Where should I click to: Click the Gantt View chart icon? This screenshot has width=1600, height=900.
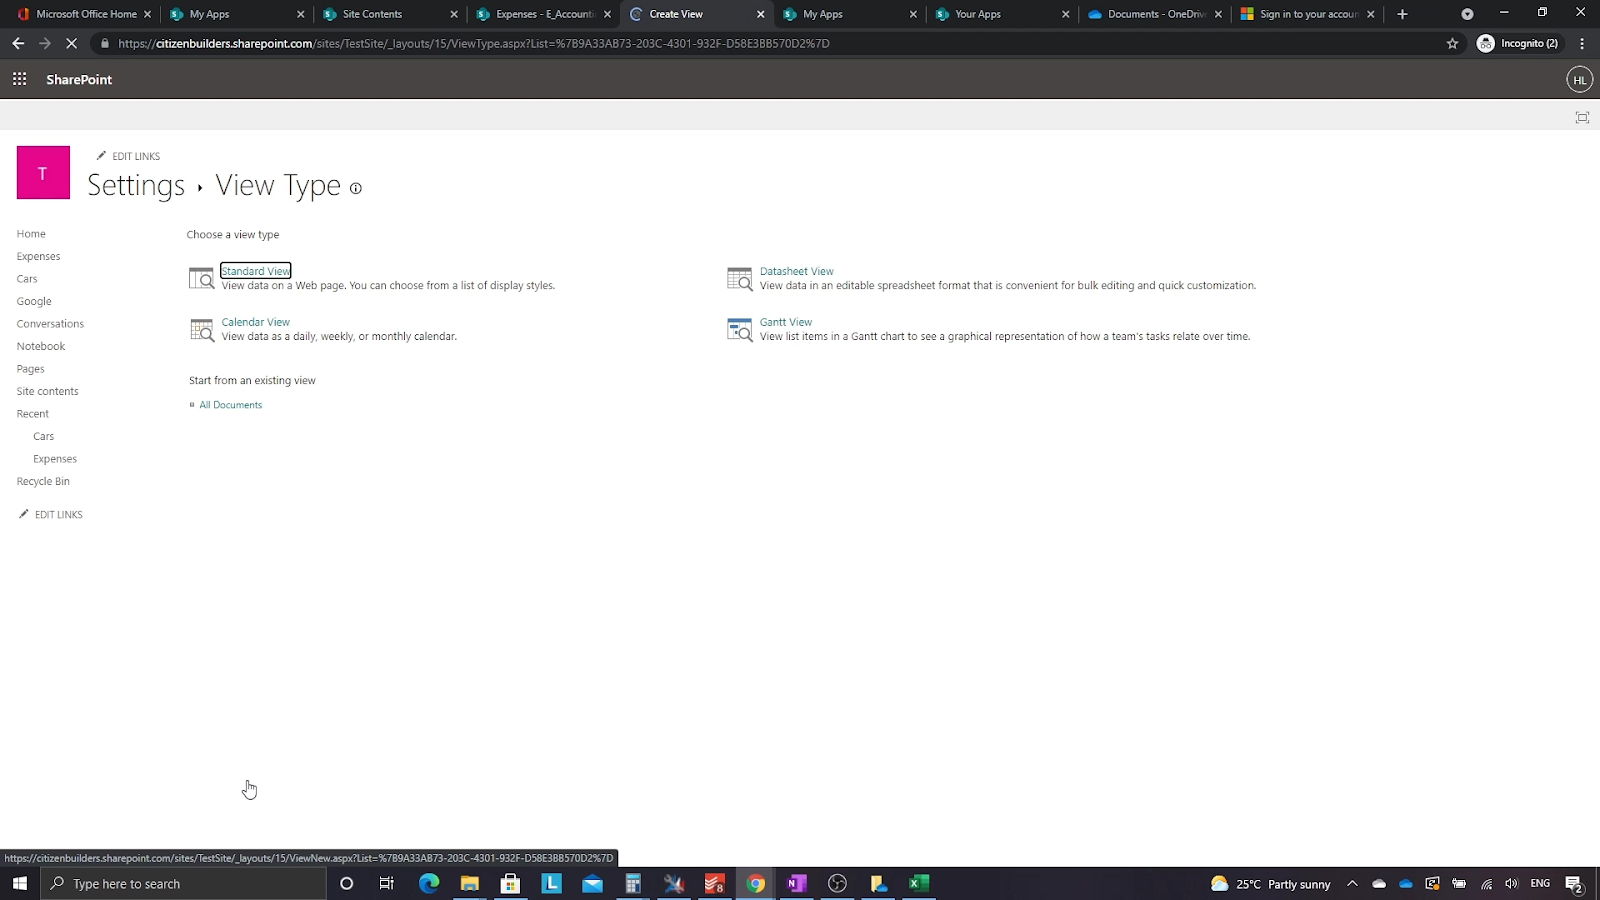point(740,330)
